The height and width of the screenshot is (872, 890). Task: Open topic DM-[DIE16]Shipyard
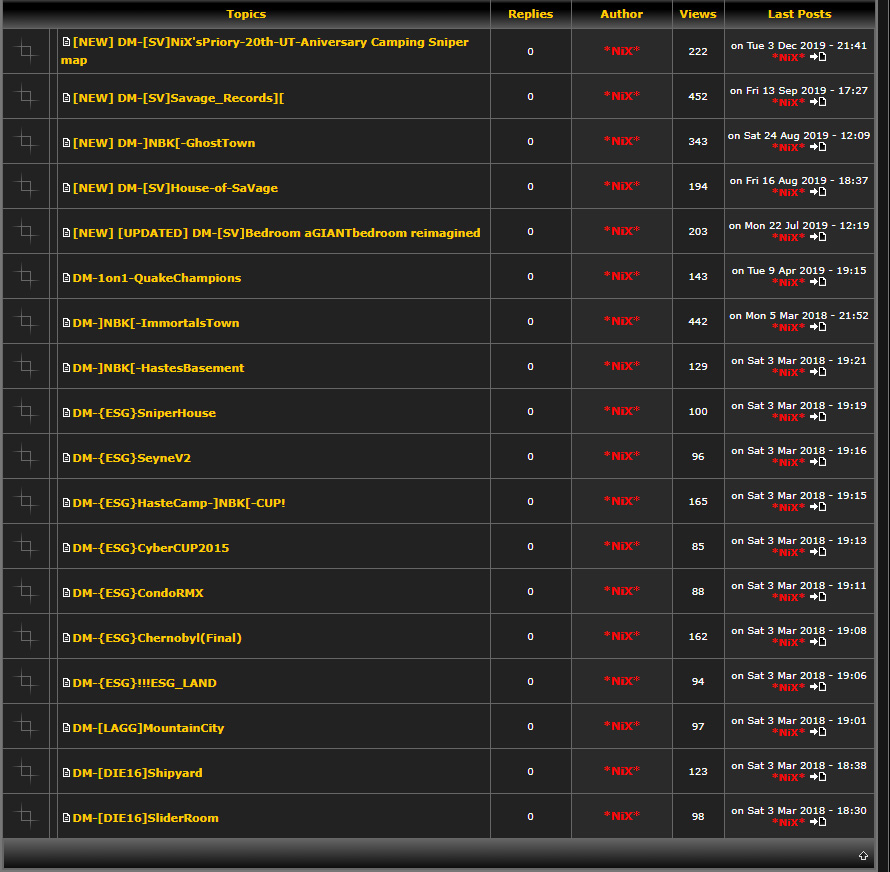point(137,773)
